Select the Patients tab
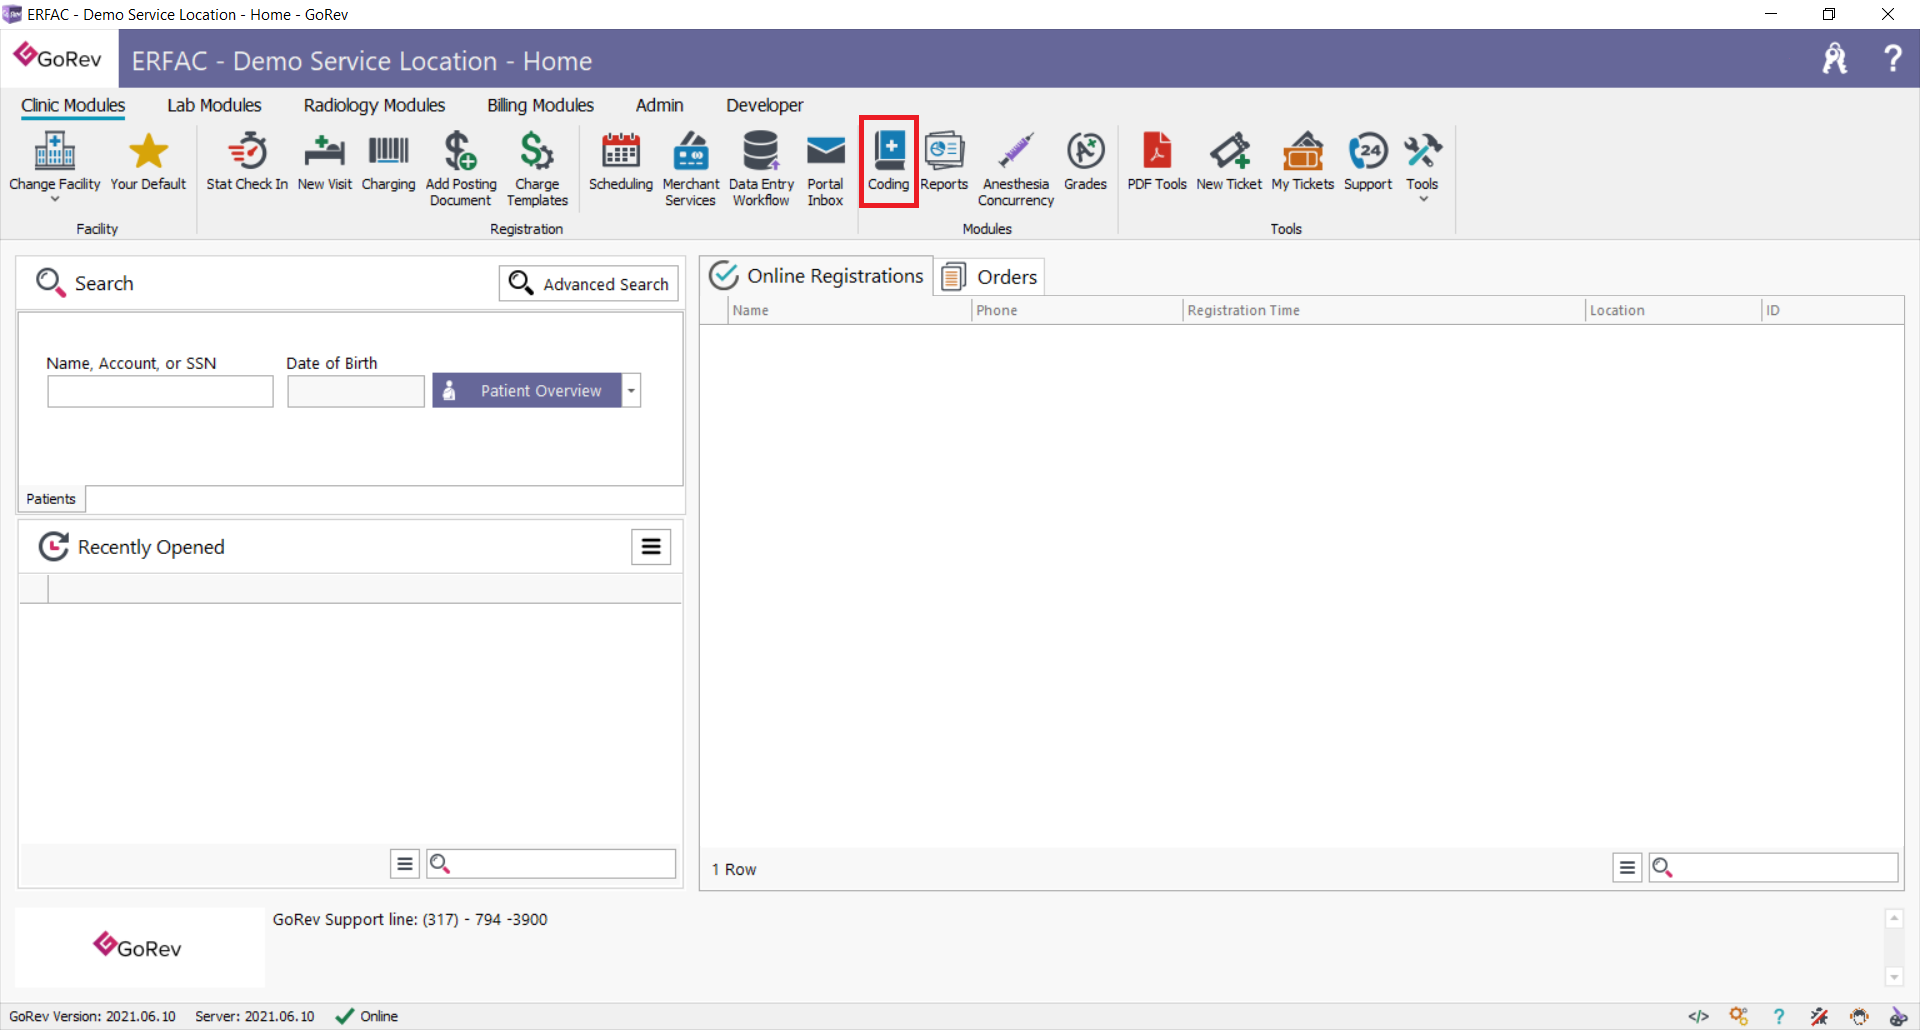1920x1030 pixels. click(x=51, y=498)
